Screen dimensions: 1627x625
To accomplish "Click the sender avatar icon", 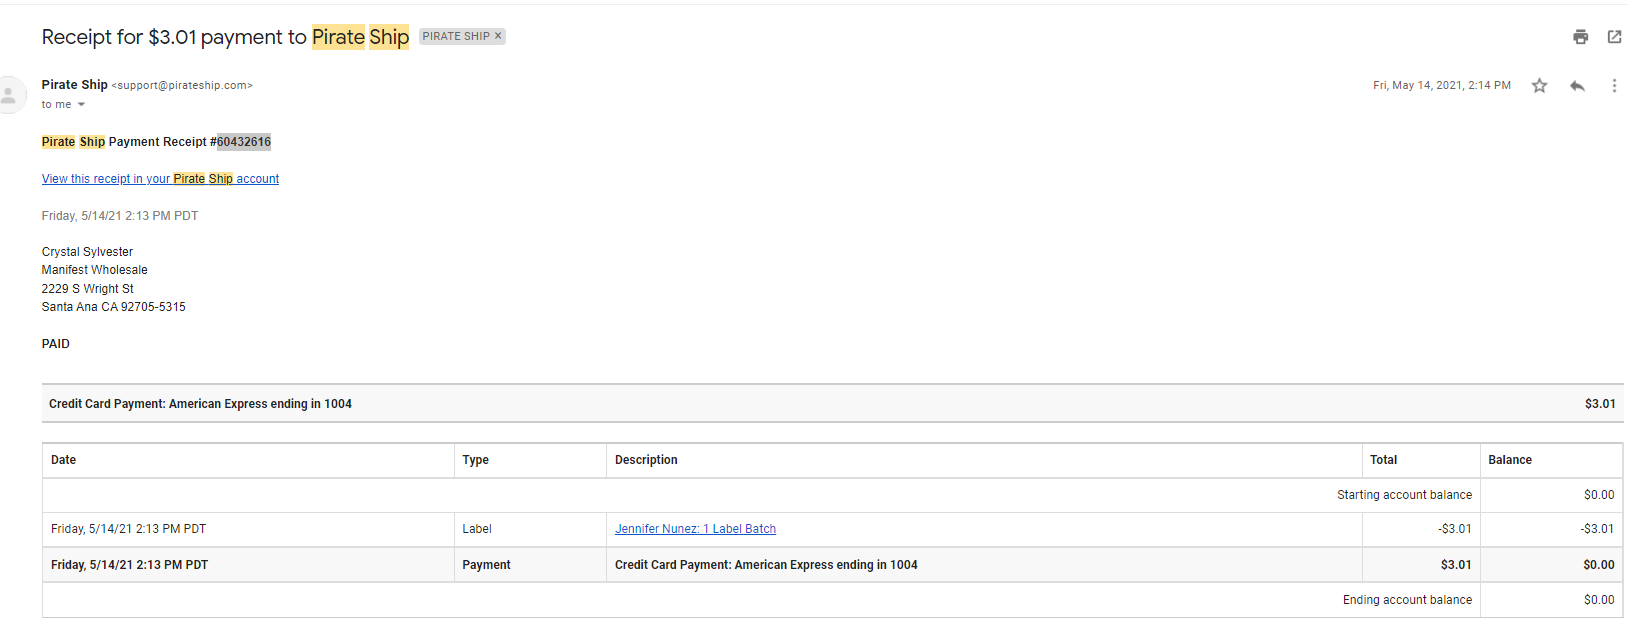I will coord(10,95).
